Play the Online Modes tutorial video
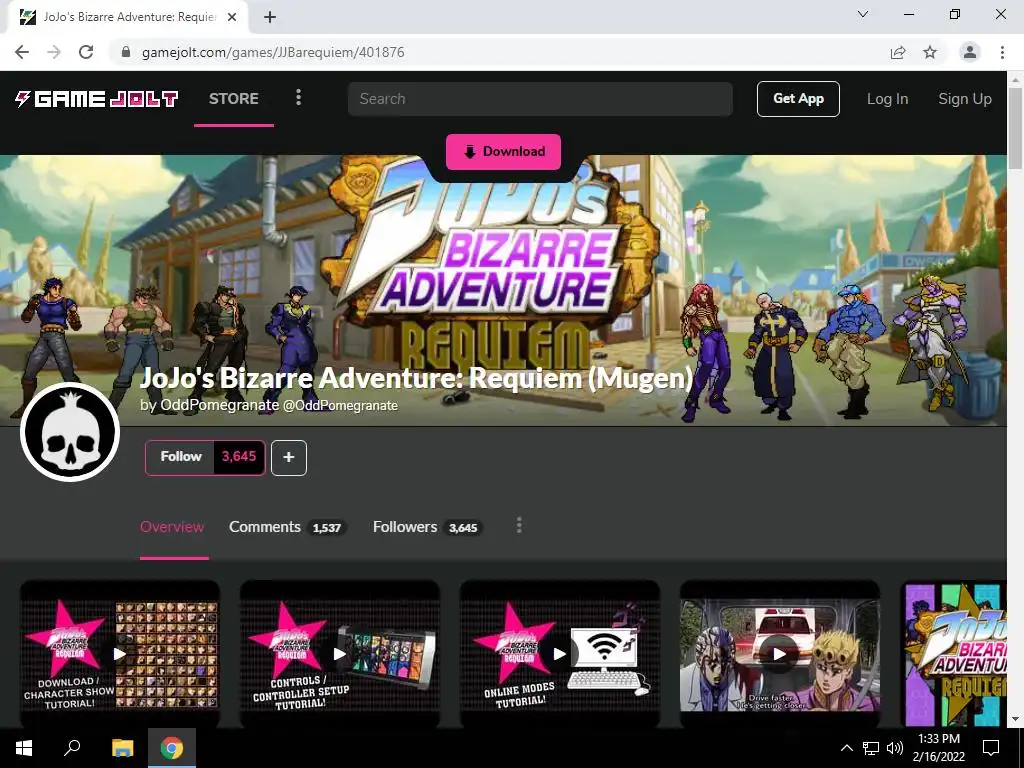The width and height of the screenshot is (1024, 768). pos(560,654)
